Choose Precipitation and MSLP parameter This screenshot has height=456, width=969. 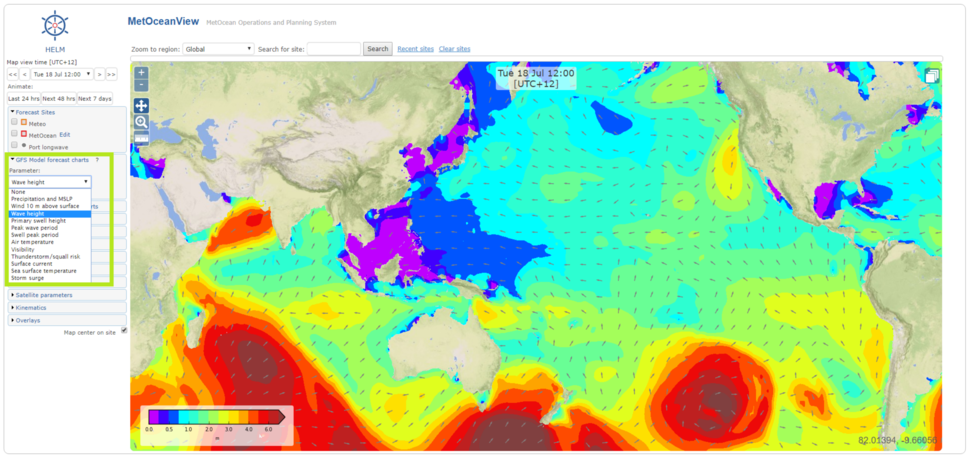[50, 199]
